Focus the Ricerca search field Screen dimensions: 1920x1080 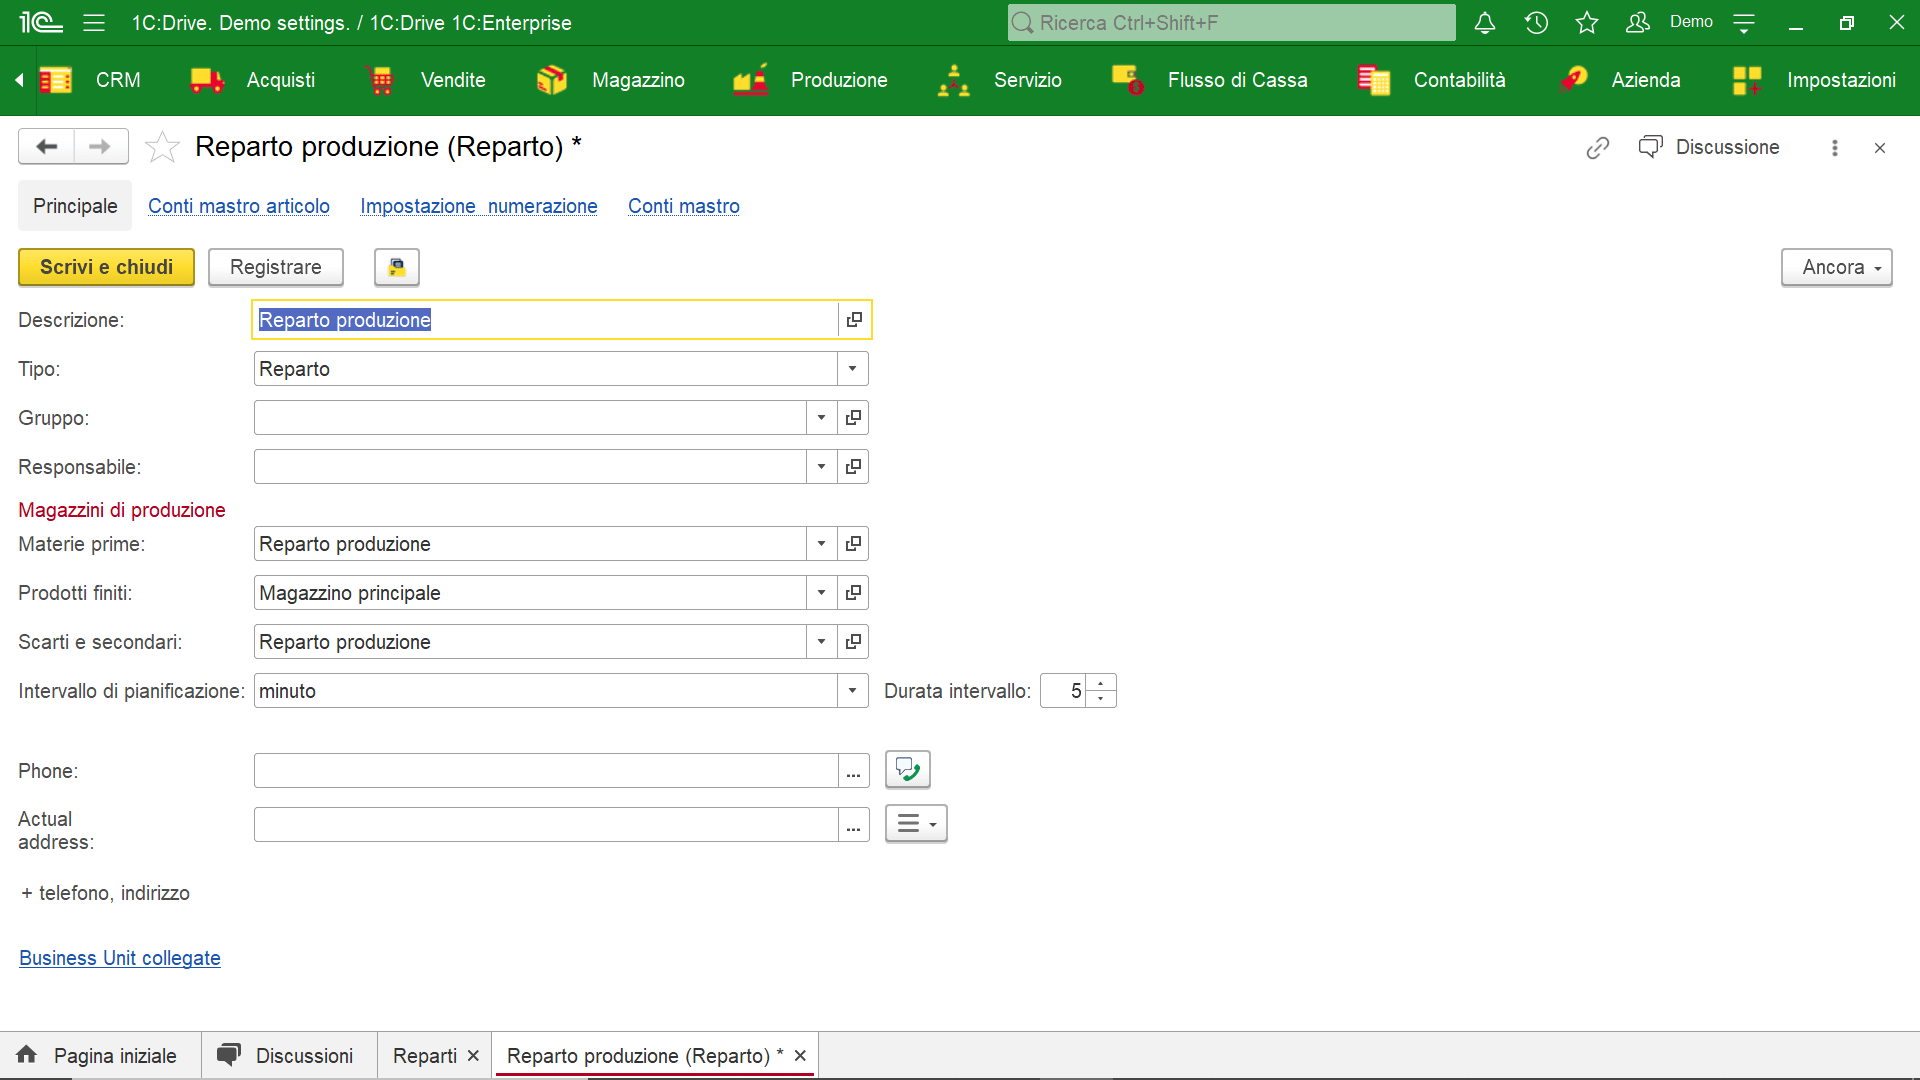click(x=1231, y=22)
